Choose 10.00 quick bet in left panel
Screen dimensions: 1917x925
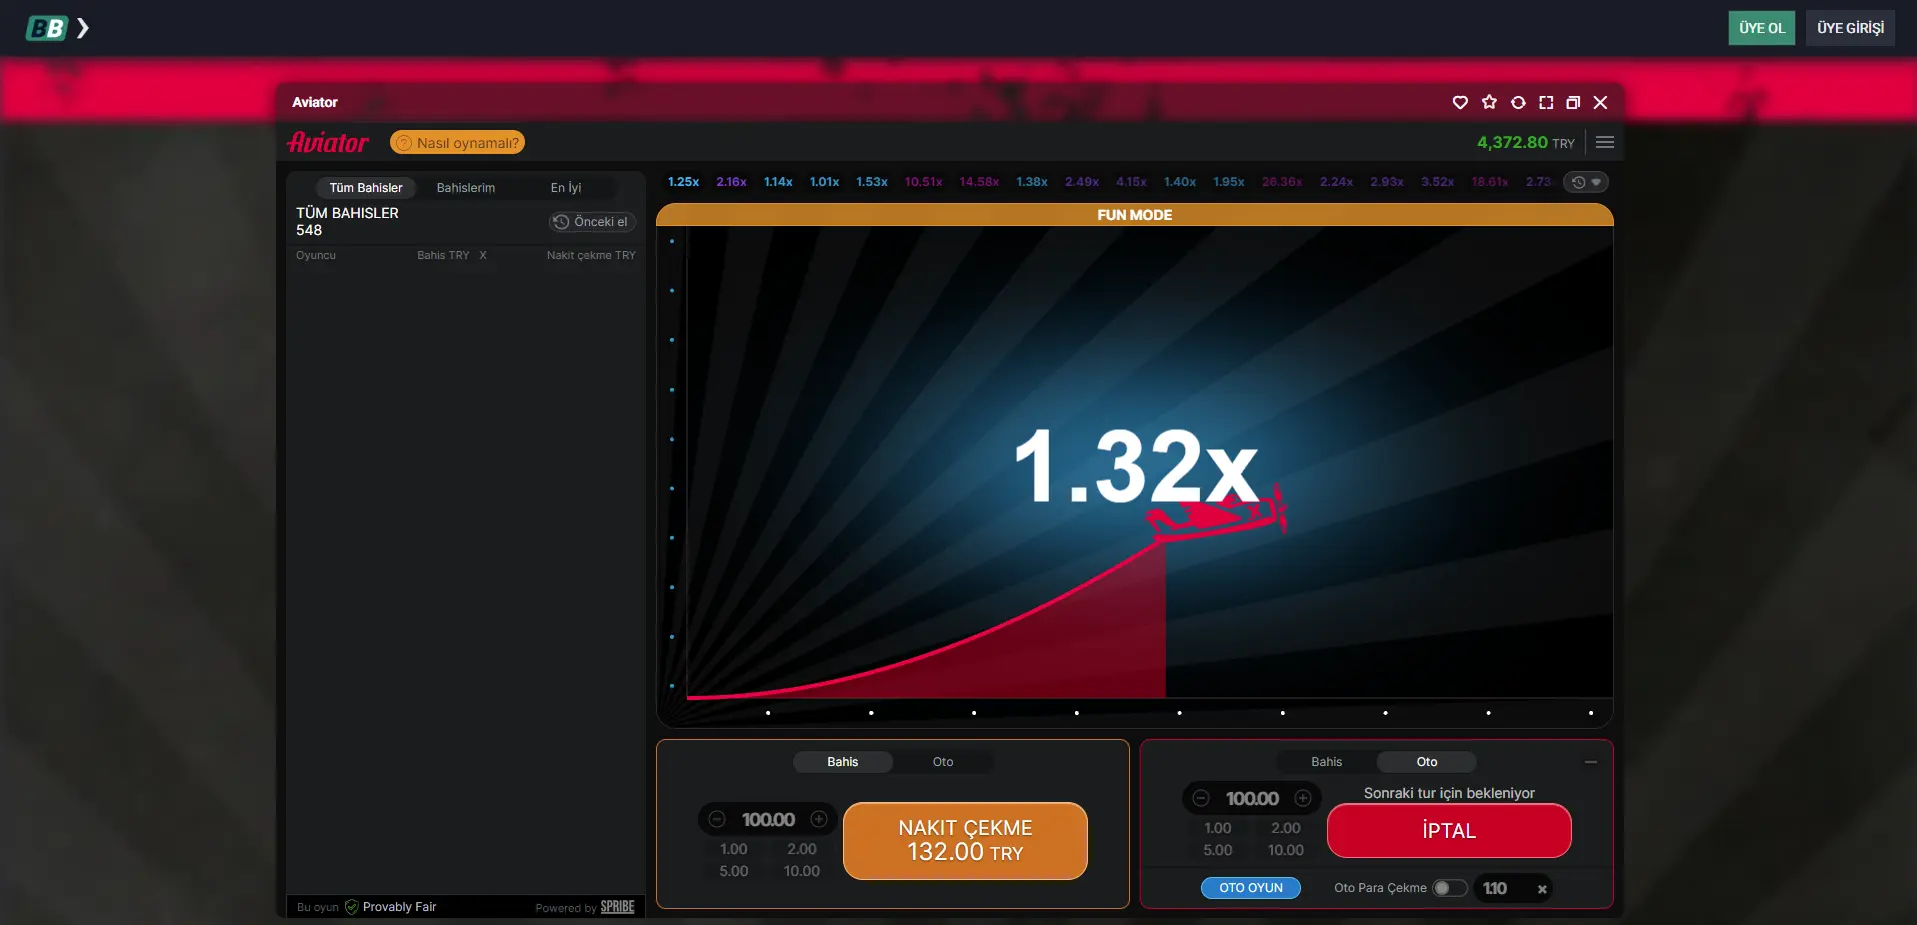point(802,871)
